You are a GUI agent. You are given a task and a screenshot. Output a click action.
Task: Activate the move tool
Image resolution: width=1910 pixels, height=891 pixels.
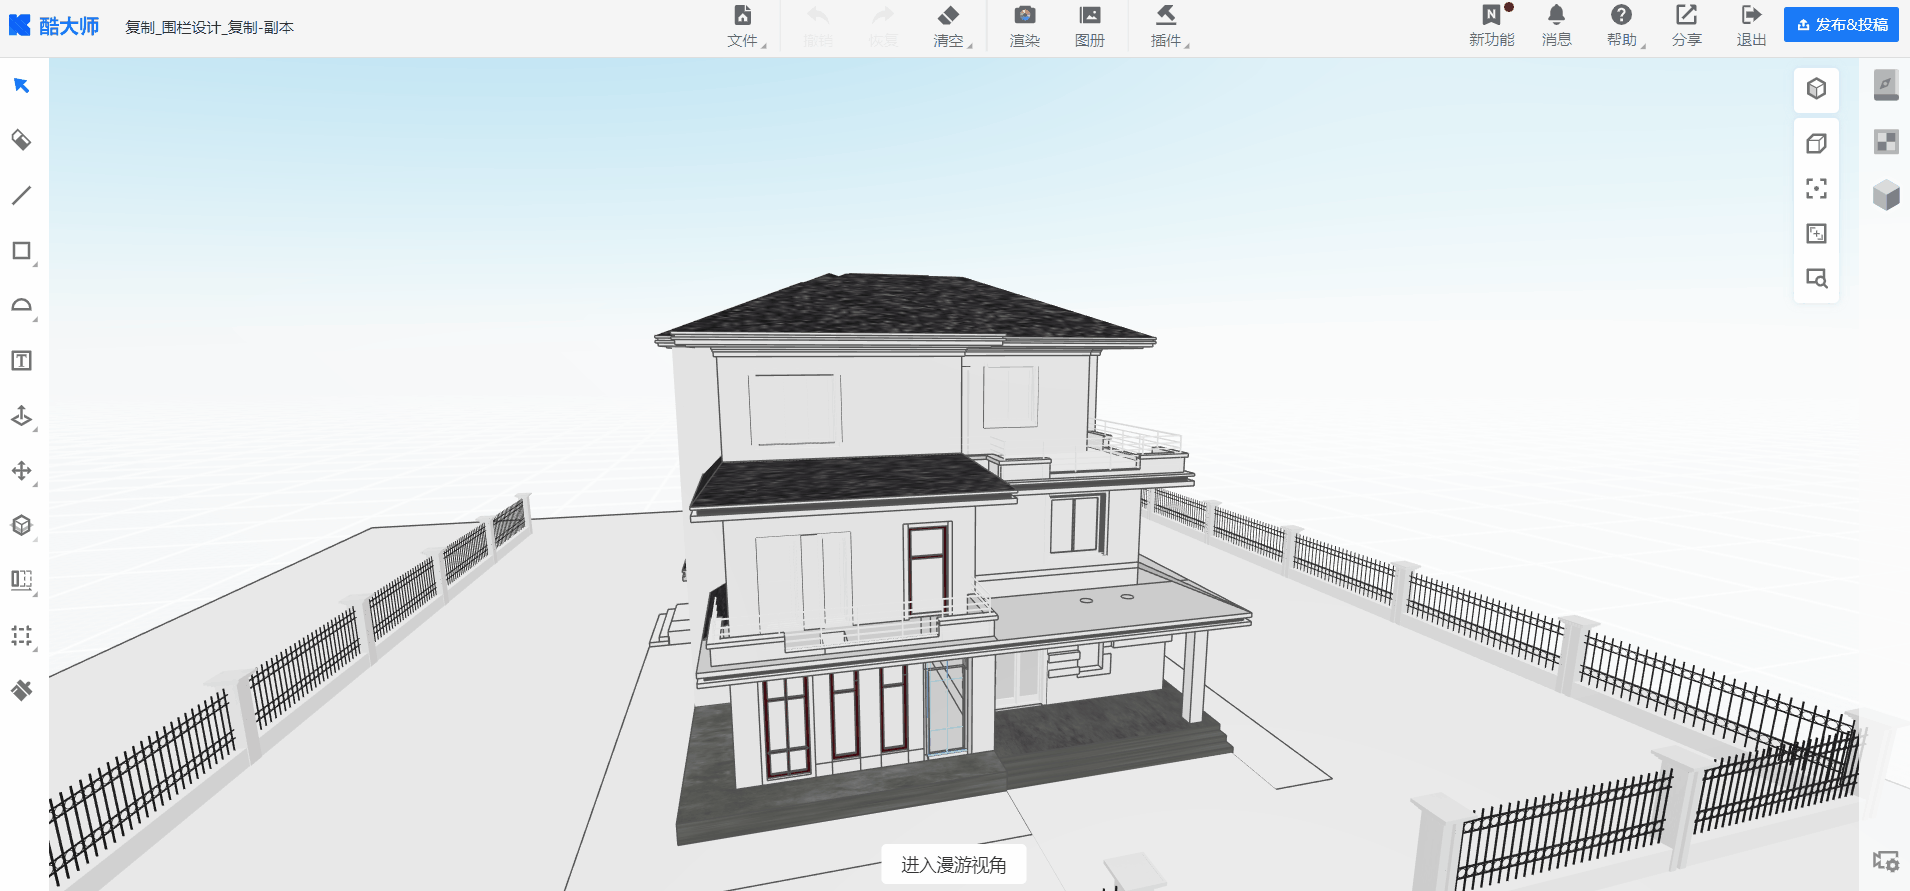tap(21, 471)
